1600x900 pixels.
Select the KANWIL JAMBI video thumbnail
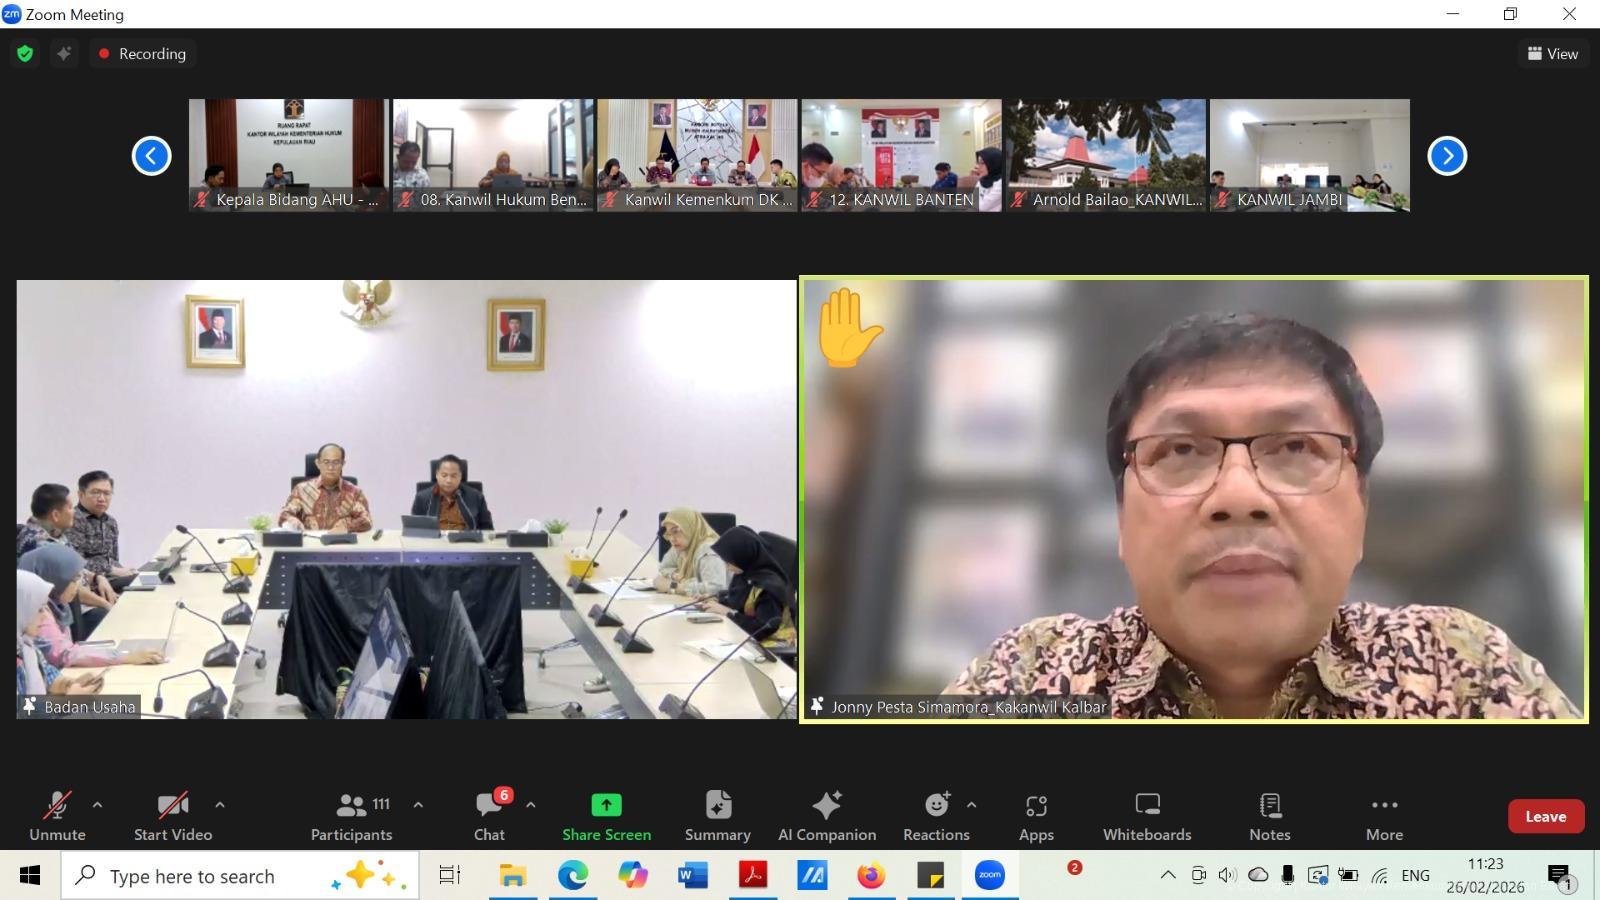(1309, 155)
